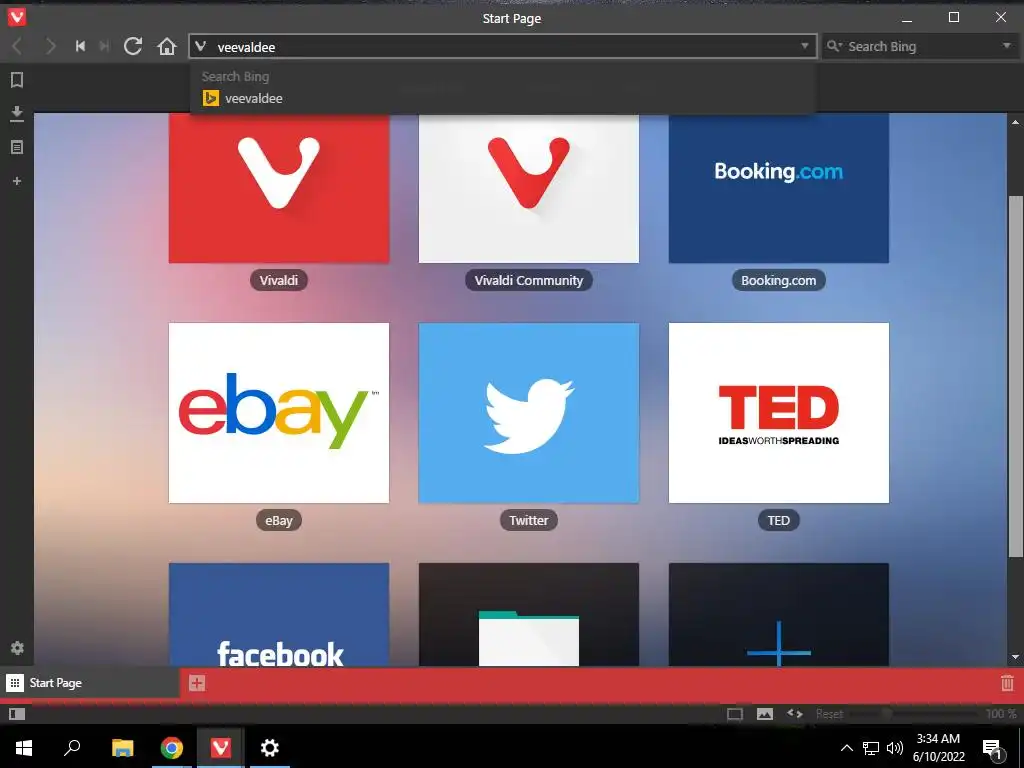Open the Facebook speed dial tile

(x=279, y=615)
